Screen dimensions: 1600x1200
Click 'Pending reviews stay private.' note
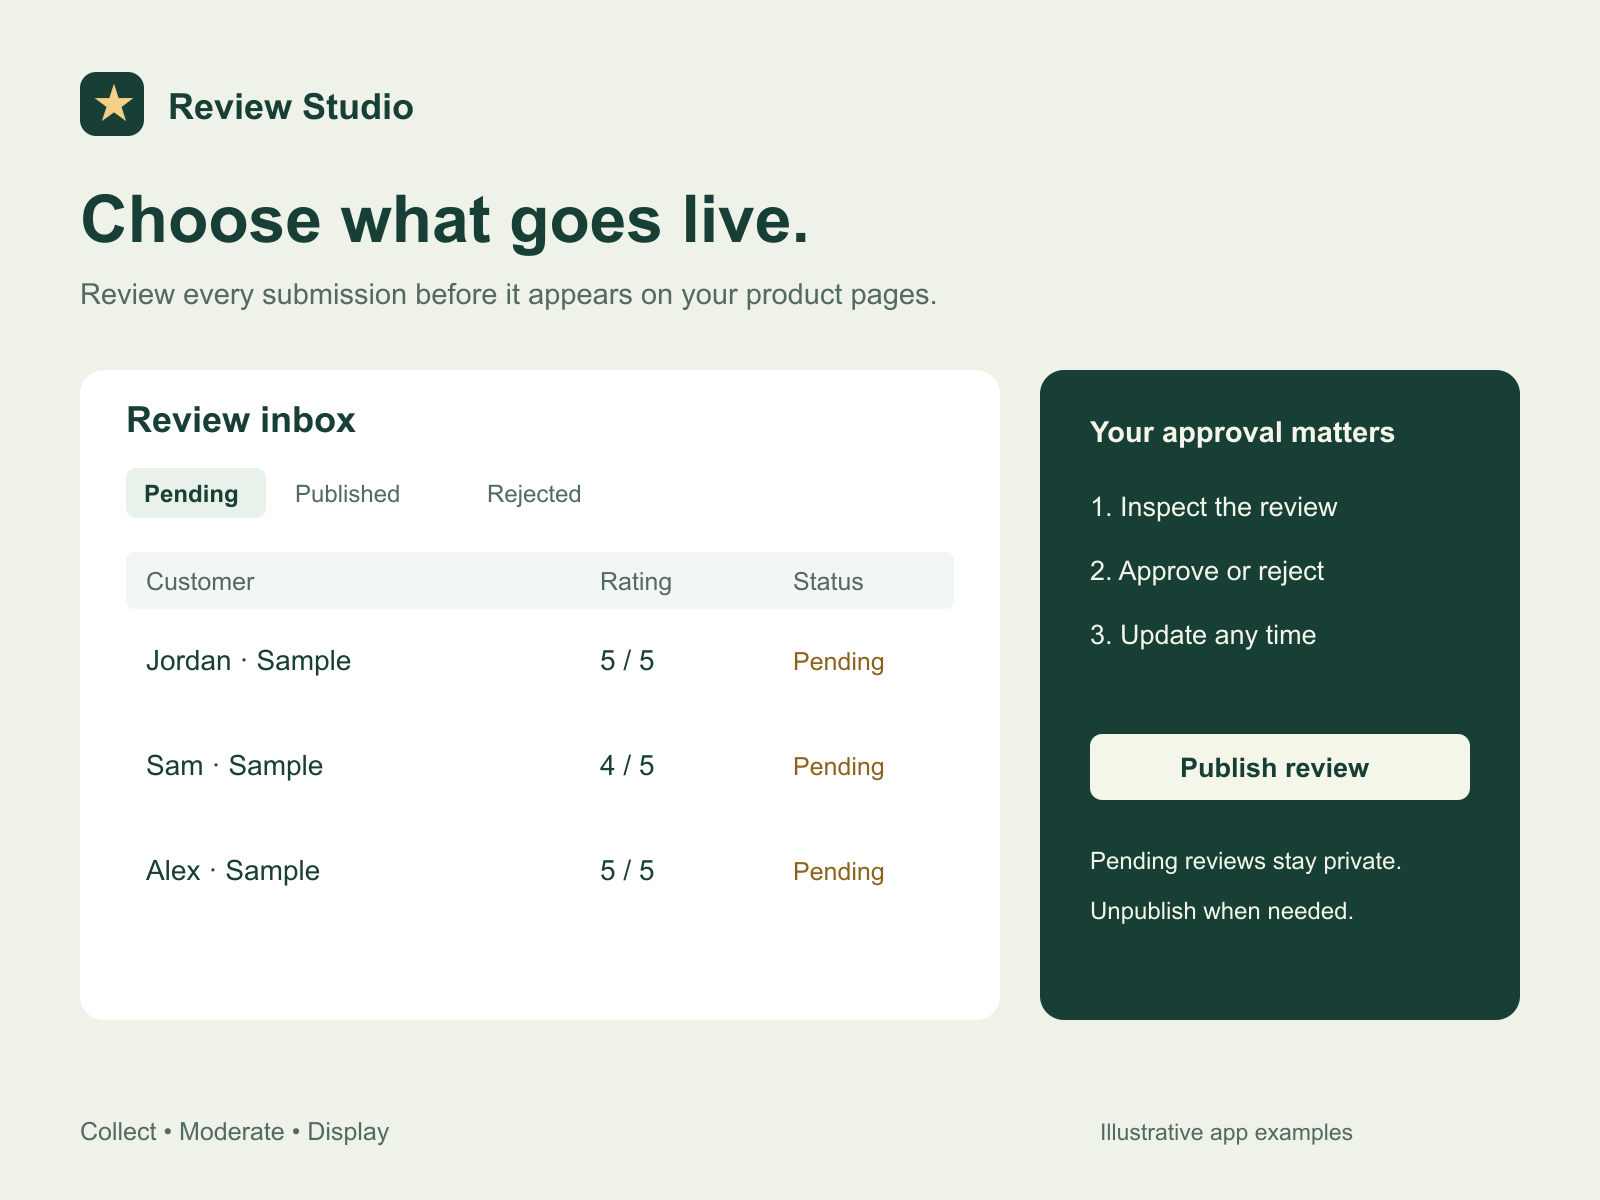[x=1246, y=861]
